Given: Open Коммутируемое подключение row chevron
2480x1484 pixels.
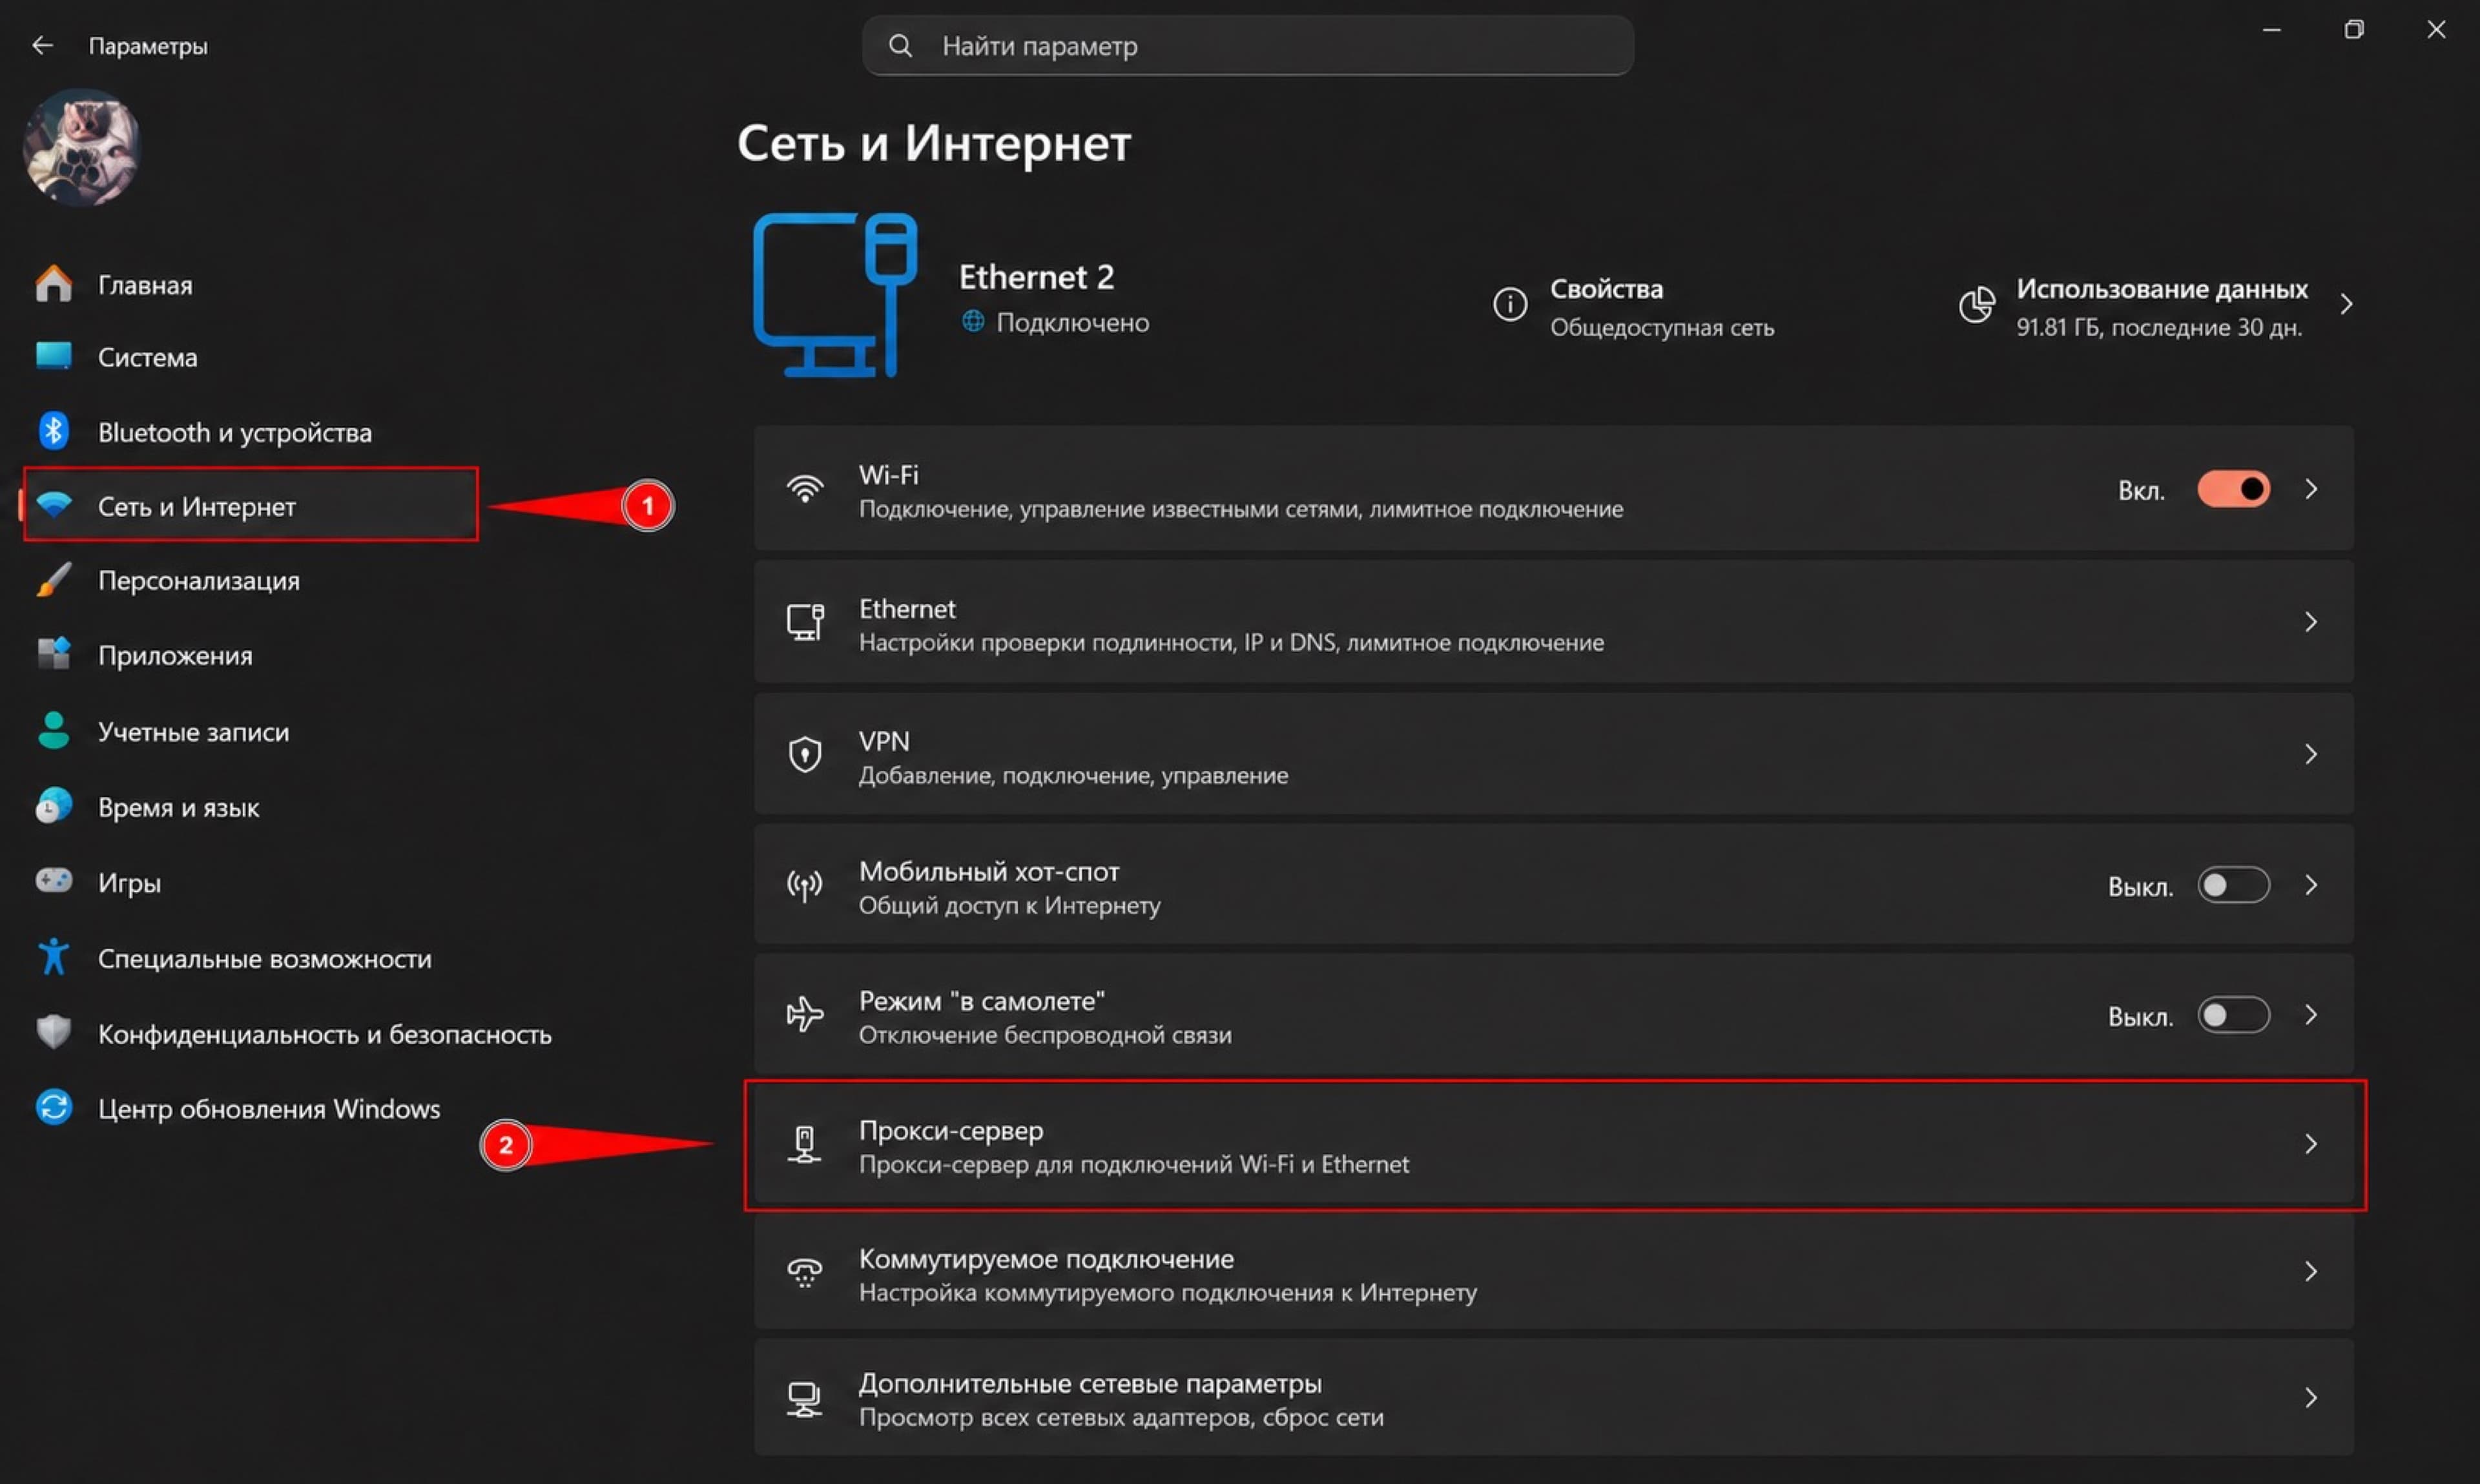Looking at the screenshot, I should point(2311,1271).
